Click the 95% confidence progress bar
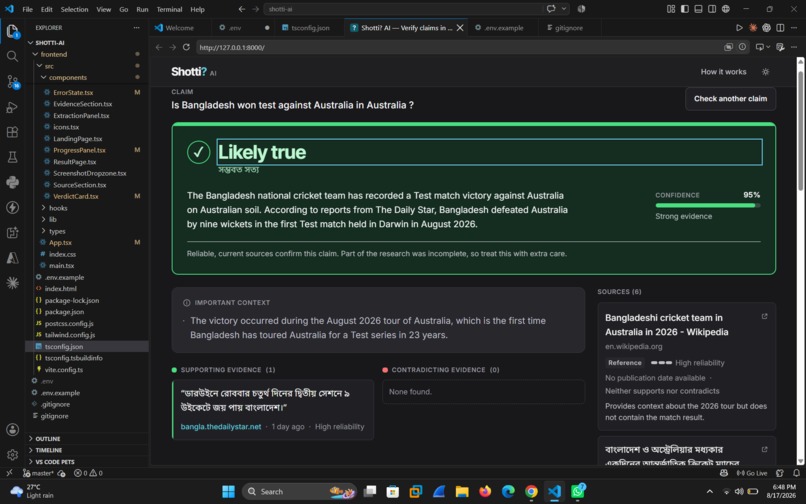The image size is (806, 504). click(x=707, y=205)
